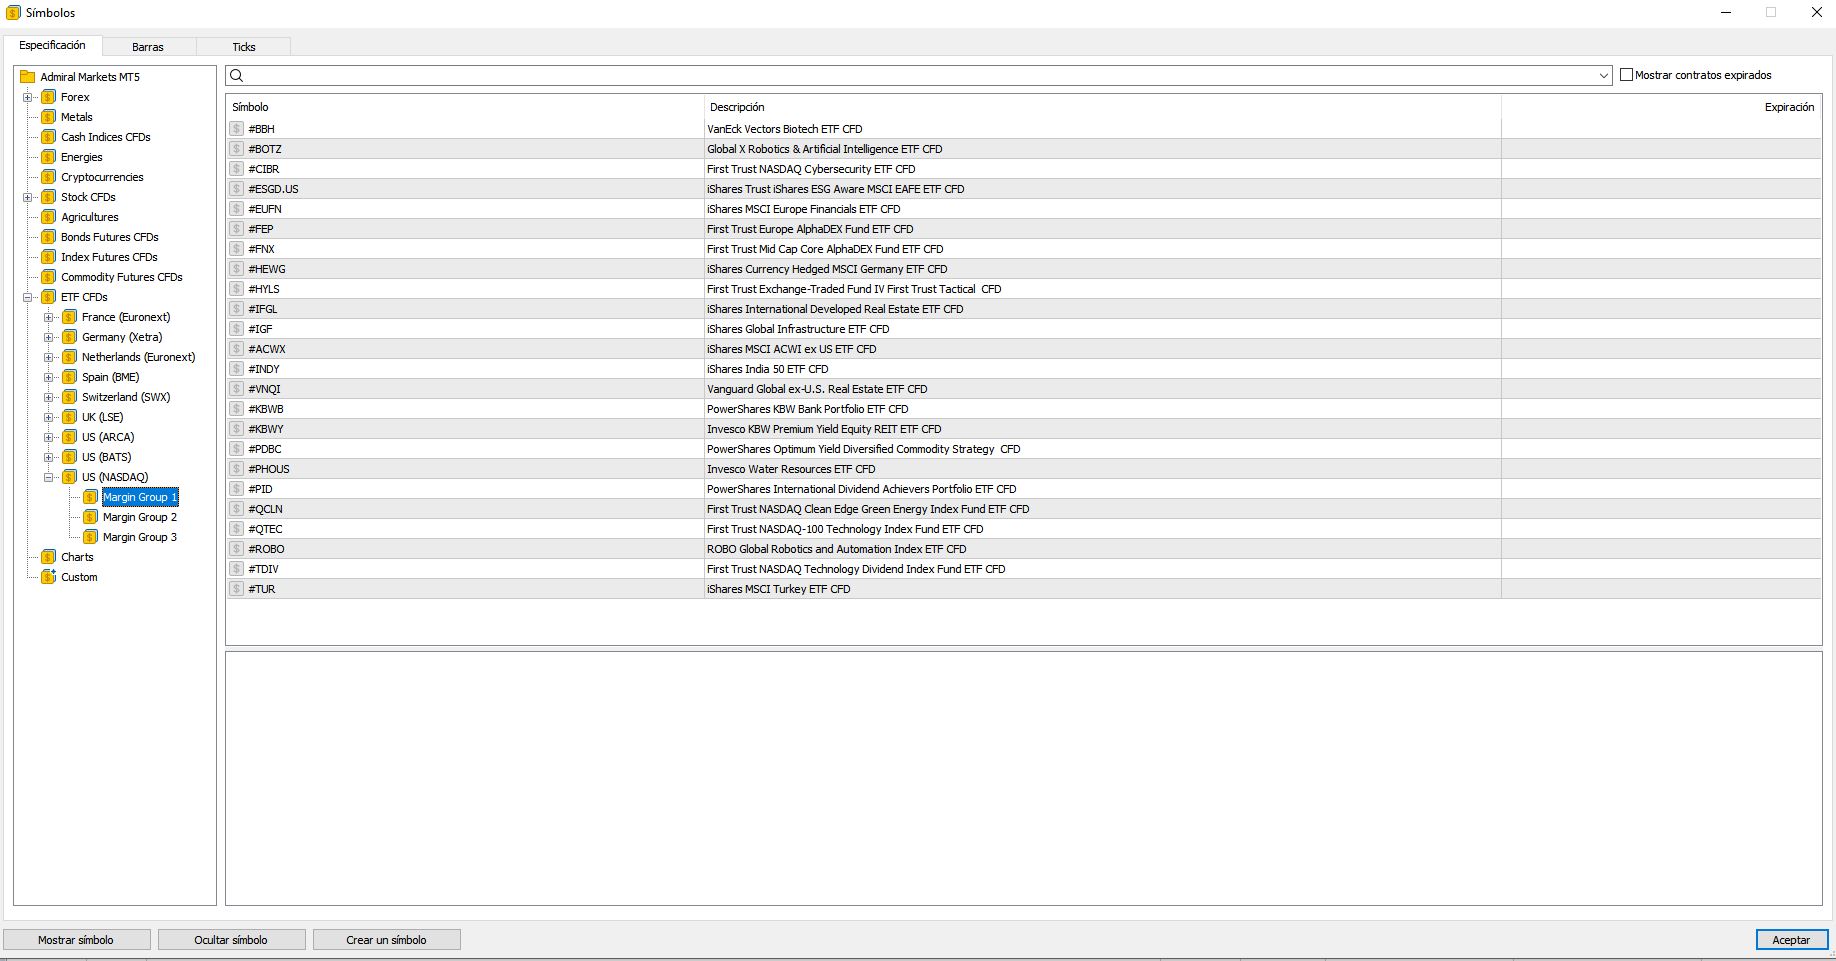Sort by the Descripción column header
Screen dimensions: 1836x961
point(1103,107)
